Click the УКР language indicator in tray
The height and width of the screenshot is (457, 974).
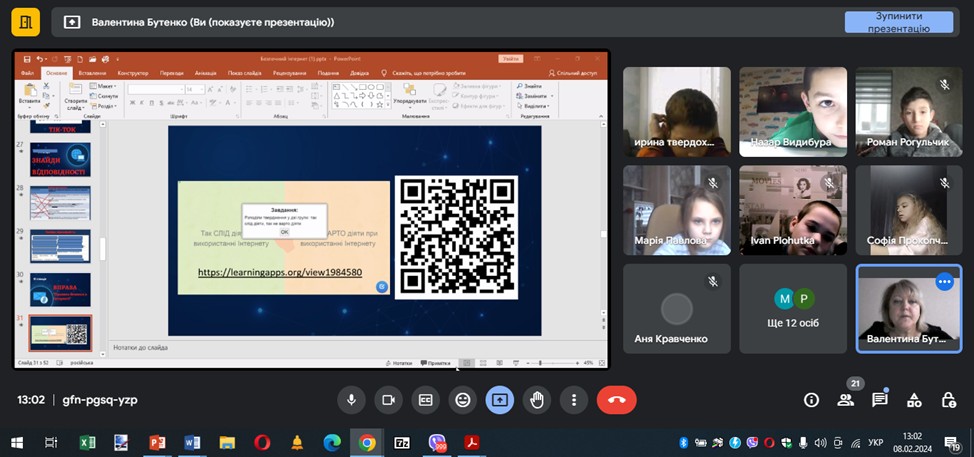(875, 443)
